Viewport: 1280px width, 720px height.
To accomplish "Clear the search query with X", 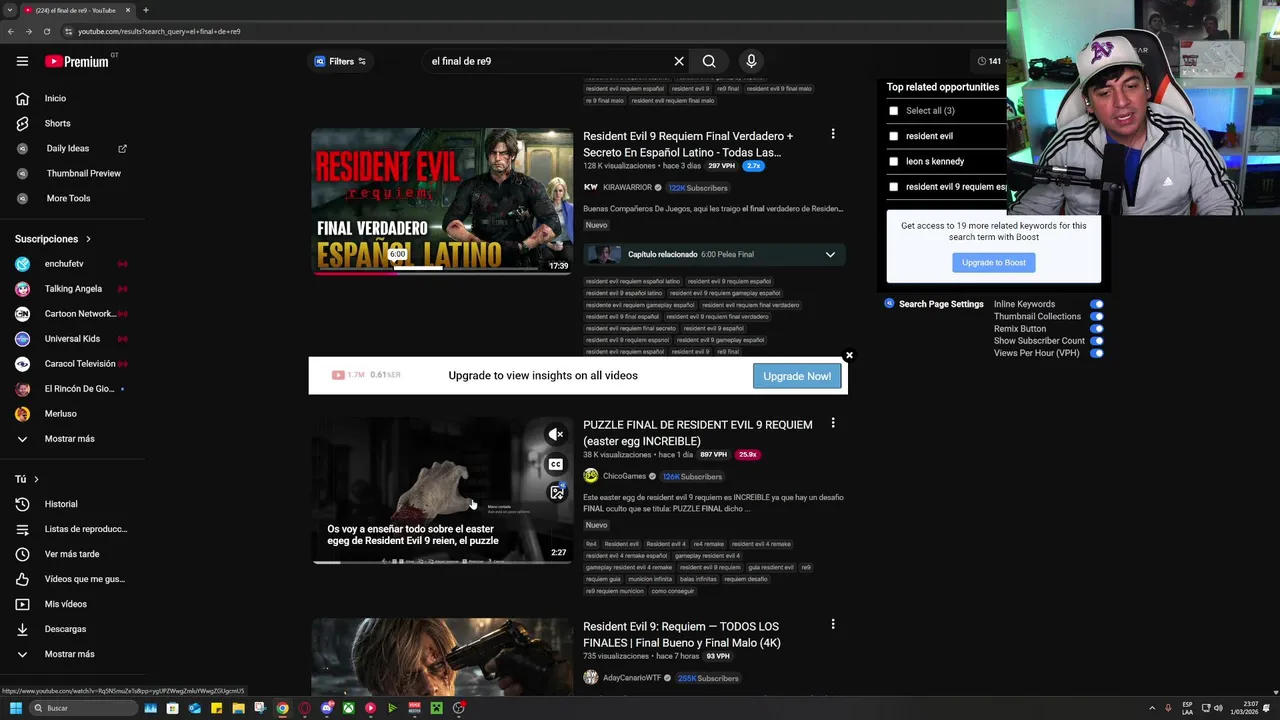I will (x=679, y=61).
